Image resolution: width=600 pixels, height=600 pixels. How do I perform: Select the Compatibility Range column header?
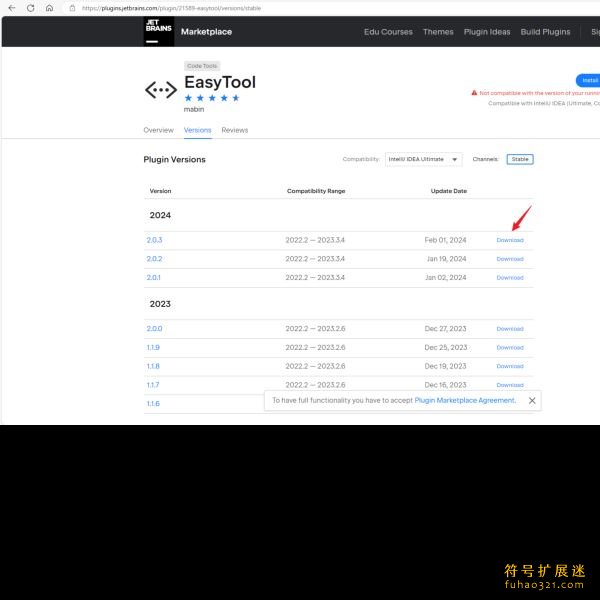point(316,191)
